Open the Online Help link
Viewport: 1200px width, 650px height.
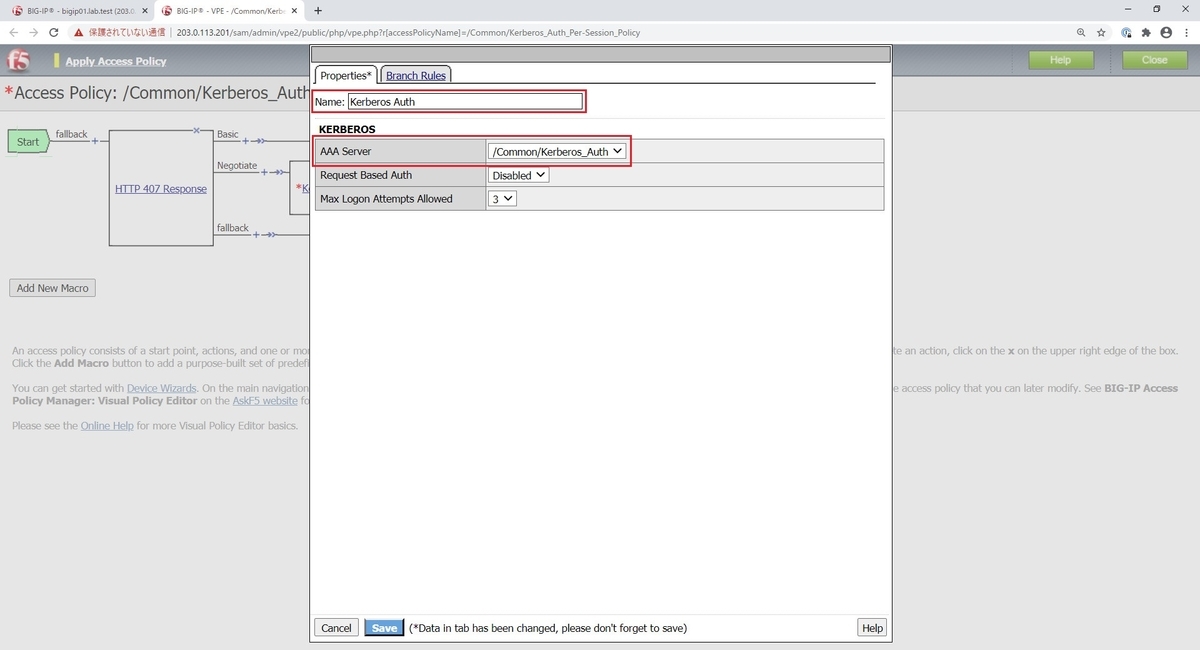coord(107,425)
